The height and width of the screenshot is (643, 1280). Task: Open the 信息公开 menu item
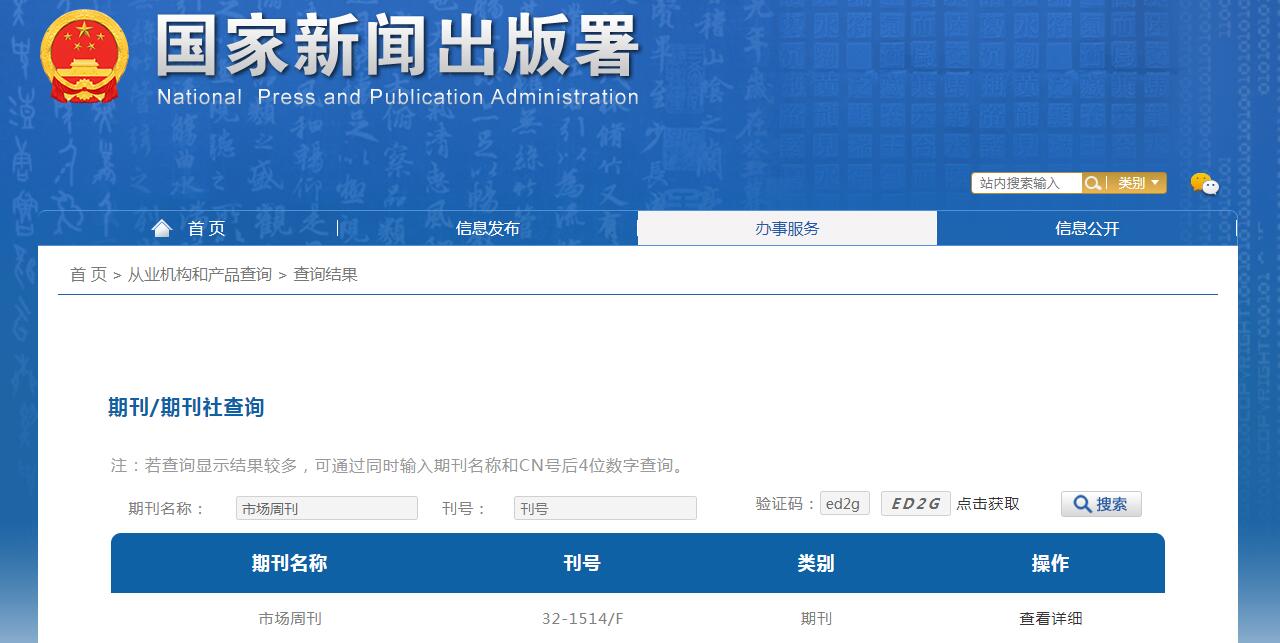point(1088,228)
